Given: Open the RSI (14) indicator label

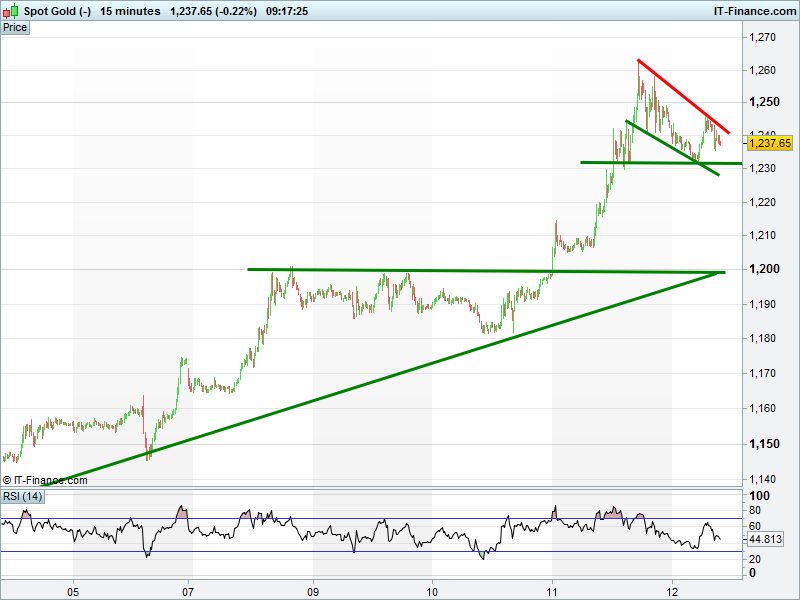Looking at the screenshot, I should click(x=22, y=497).
